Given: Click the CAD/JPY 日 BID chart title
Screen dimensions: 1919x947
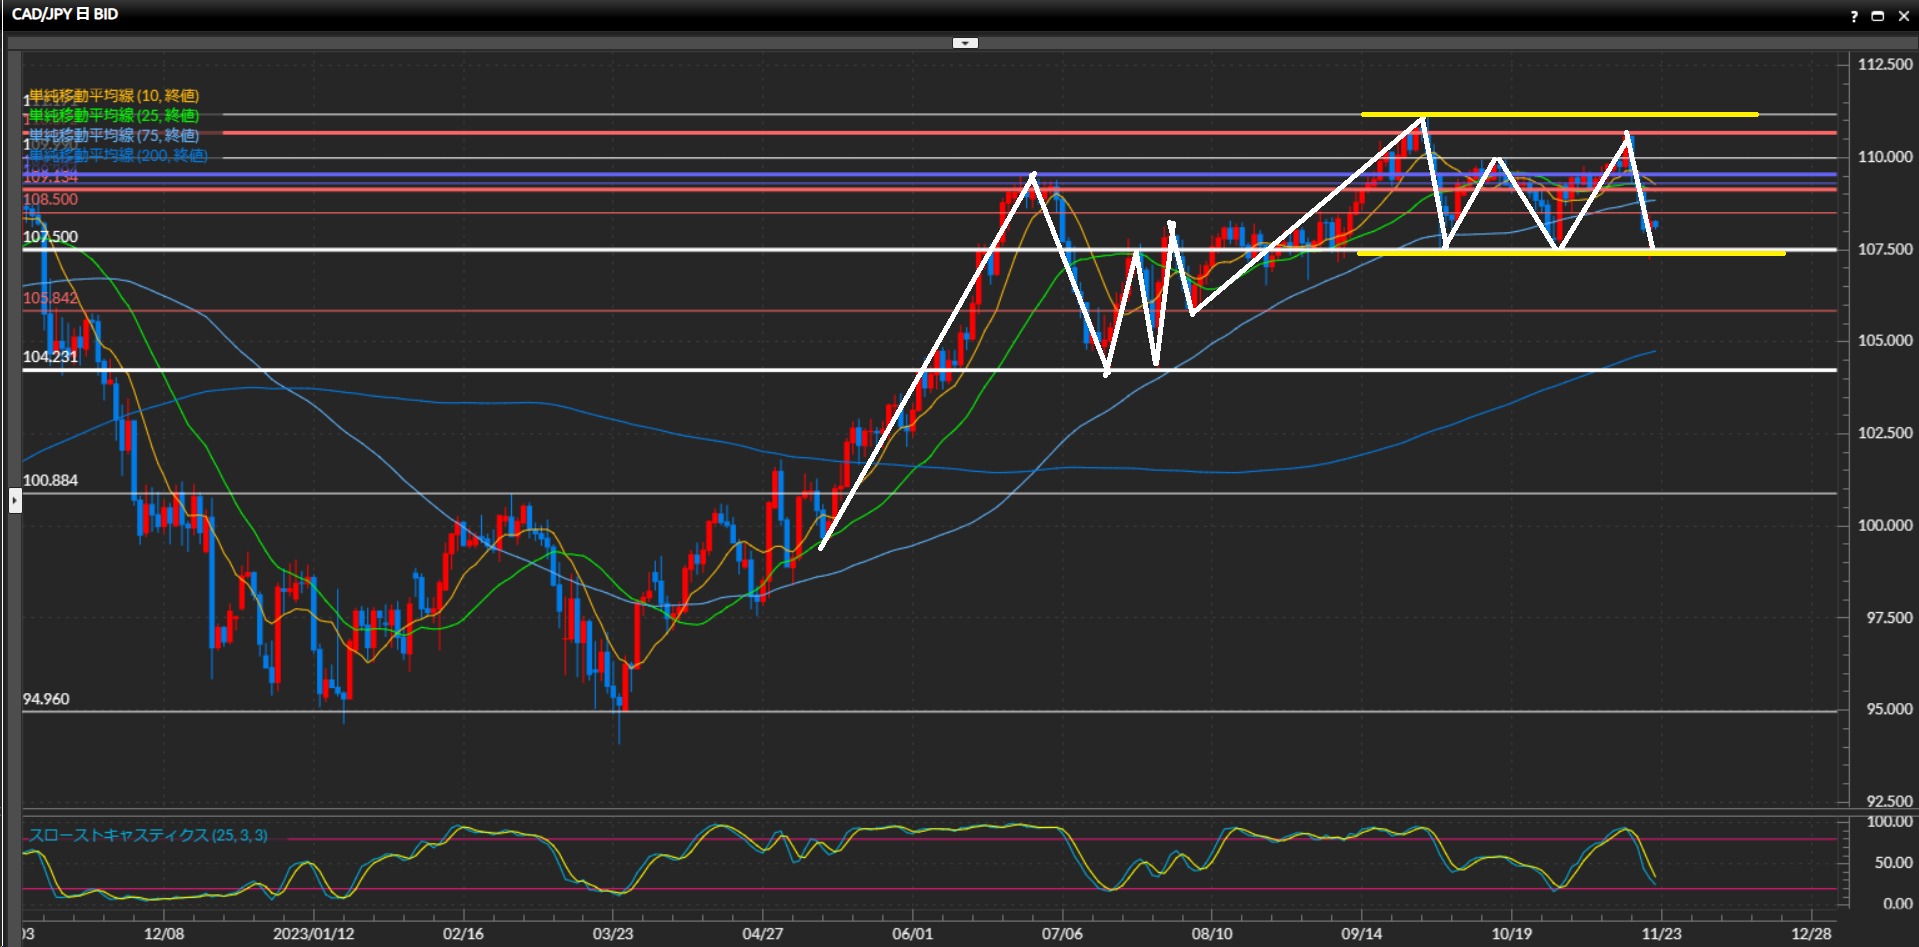Looking at the screenshot, I should tap(65, 14).
